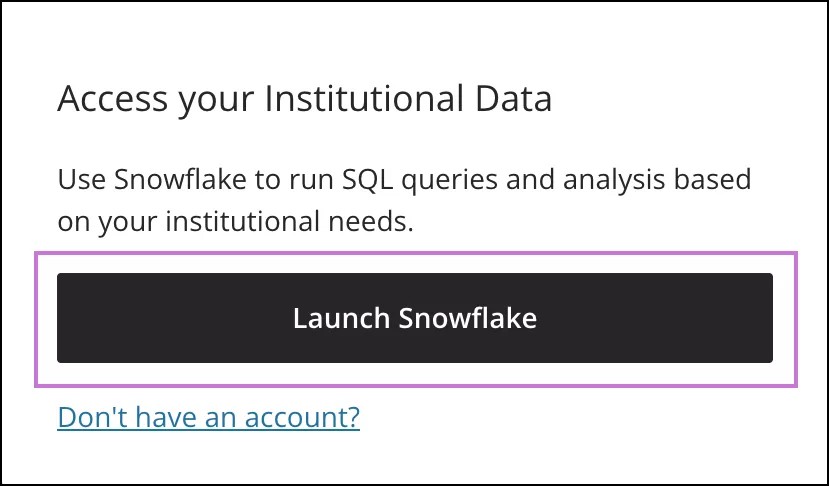Launch Snowflake to run SQL queries
This screenshot has width=829, height=486.
pos(414,318)
